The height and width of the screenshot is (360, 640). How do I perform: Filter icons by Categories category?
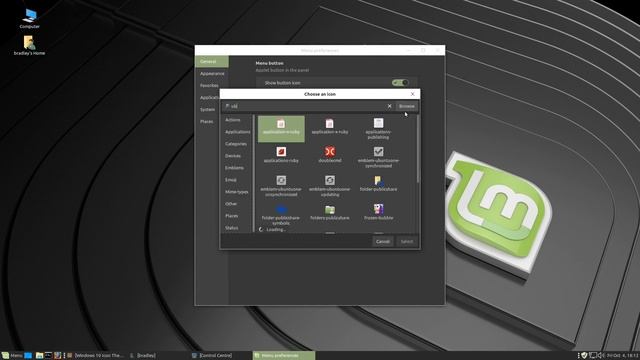point(236,144)
